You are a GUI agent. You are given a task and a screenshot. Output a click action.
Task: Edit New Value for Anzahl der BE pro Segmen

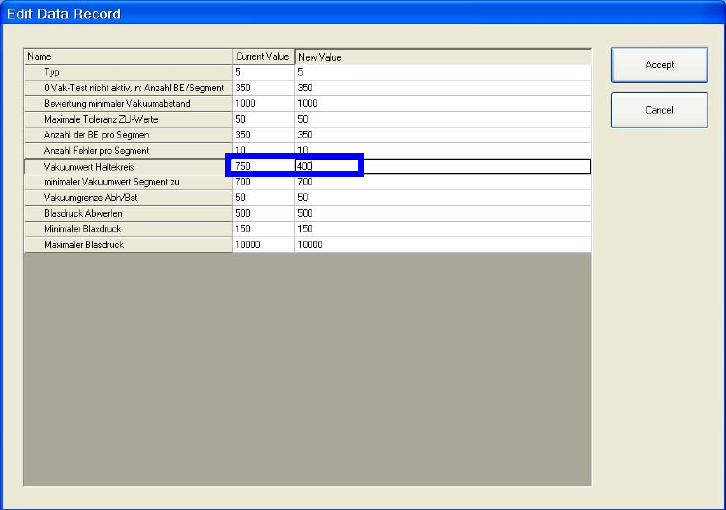click(443, 135)
